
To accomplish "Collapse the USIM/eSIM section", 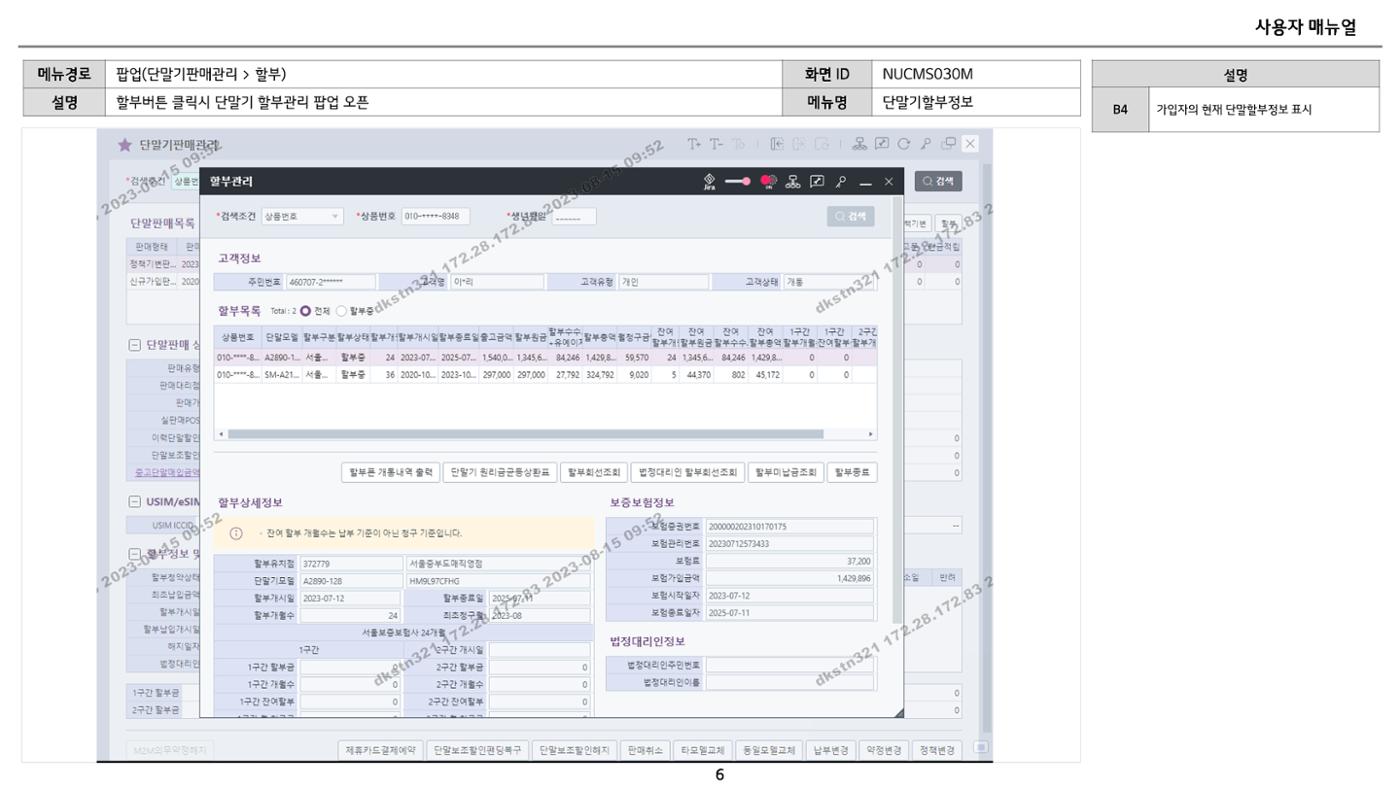I will pos(137,500).
